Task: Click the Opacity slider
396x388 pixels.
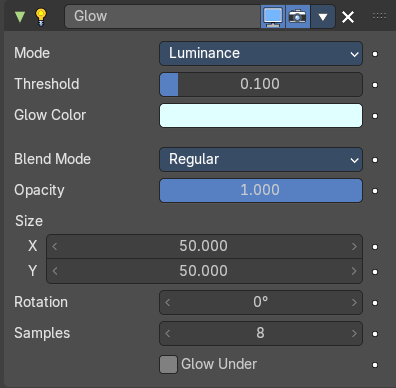Action: click(x=261, y=190)
